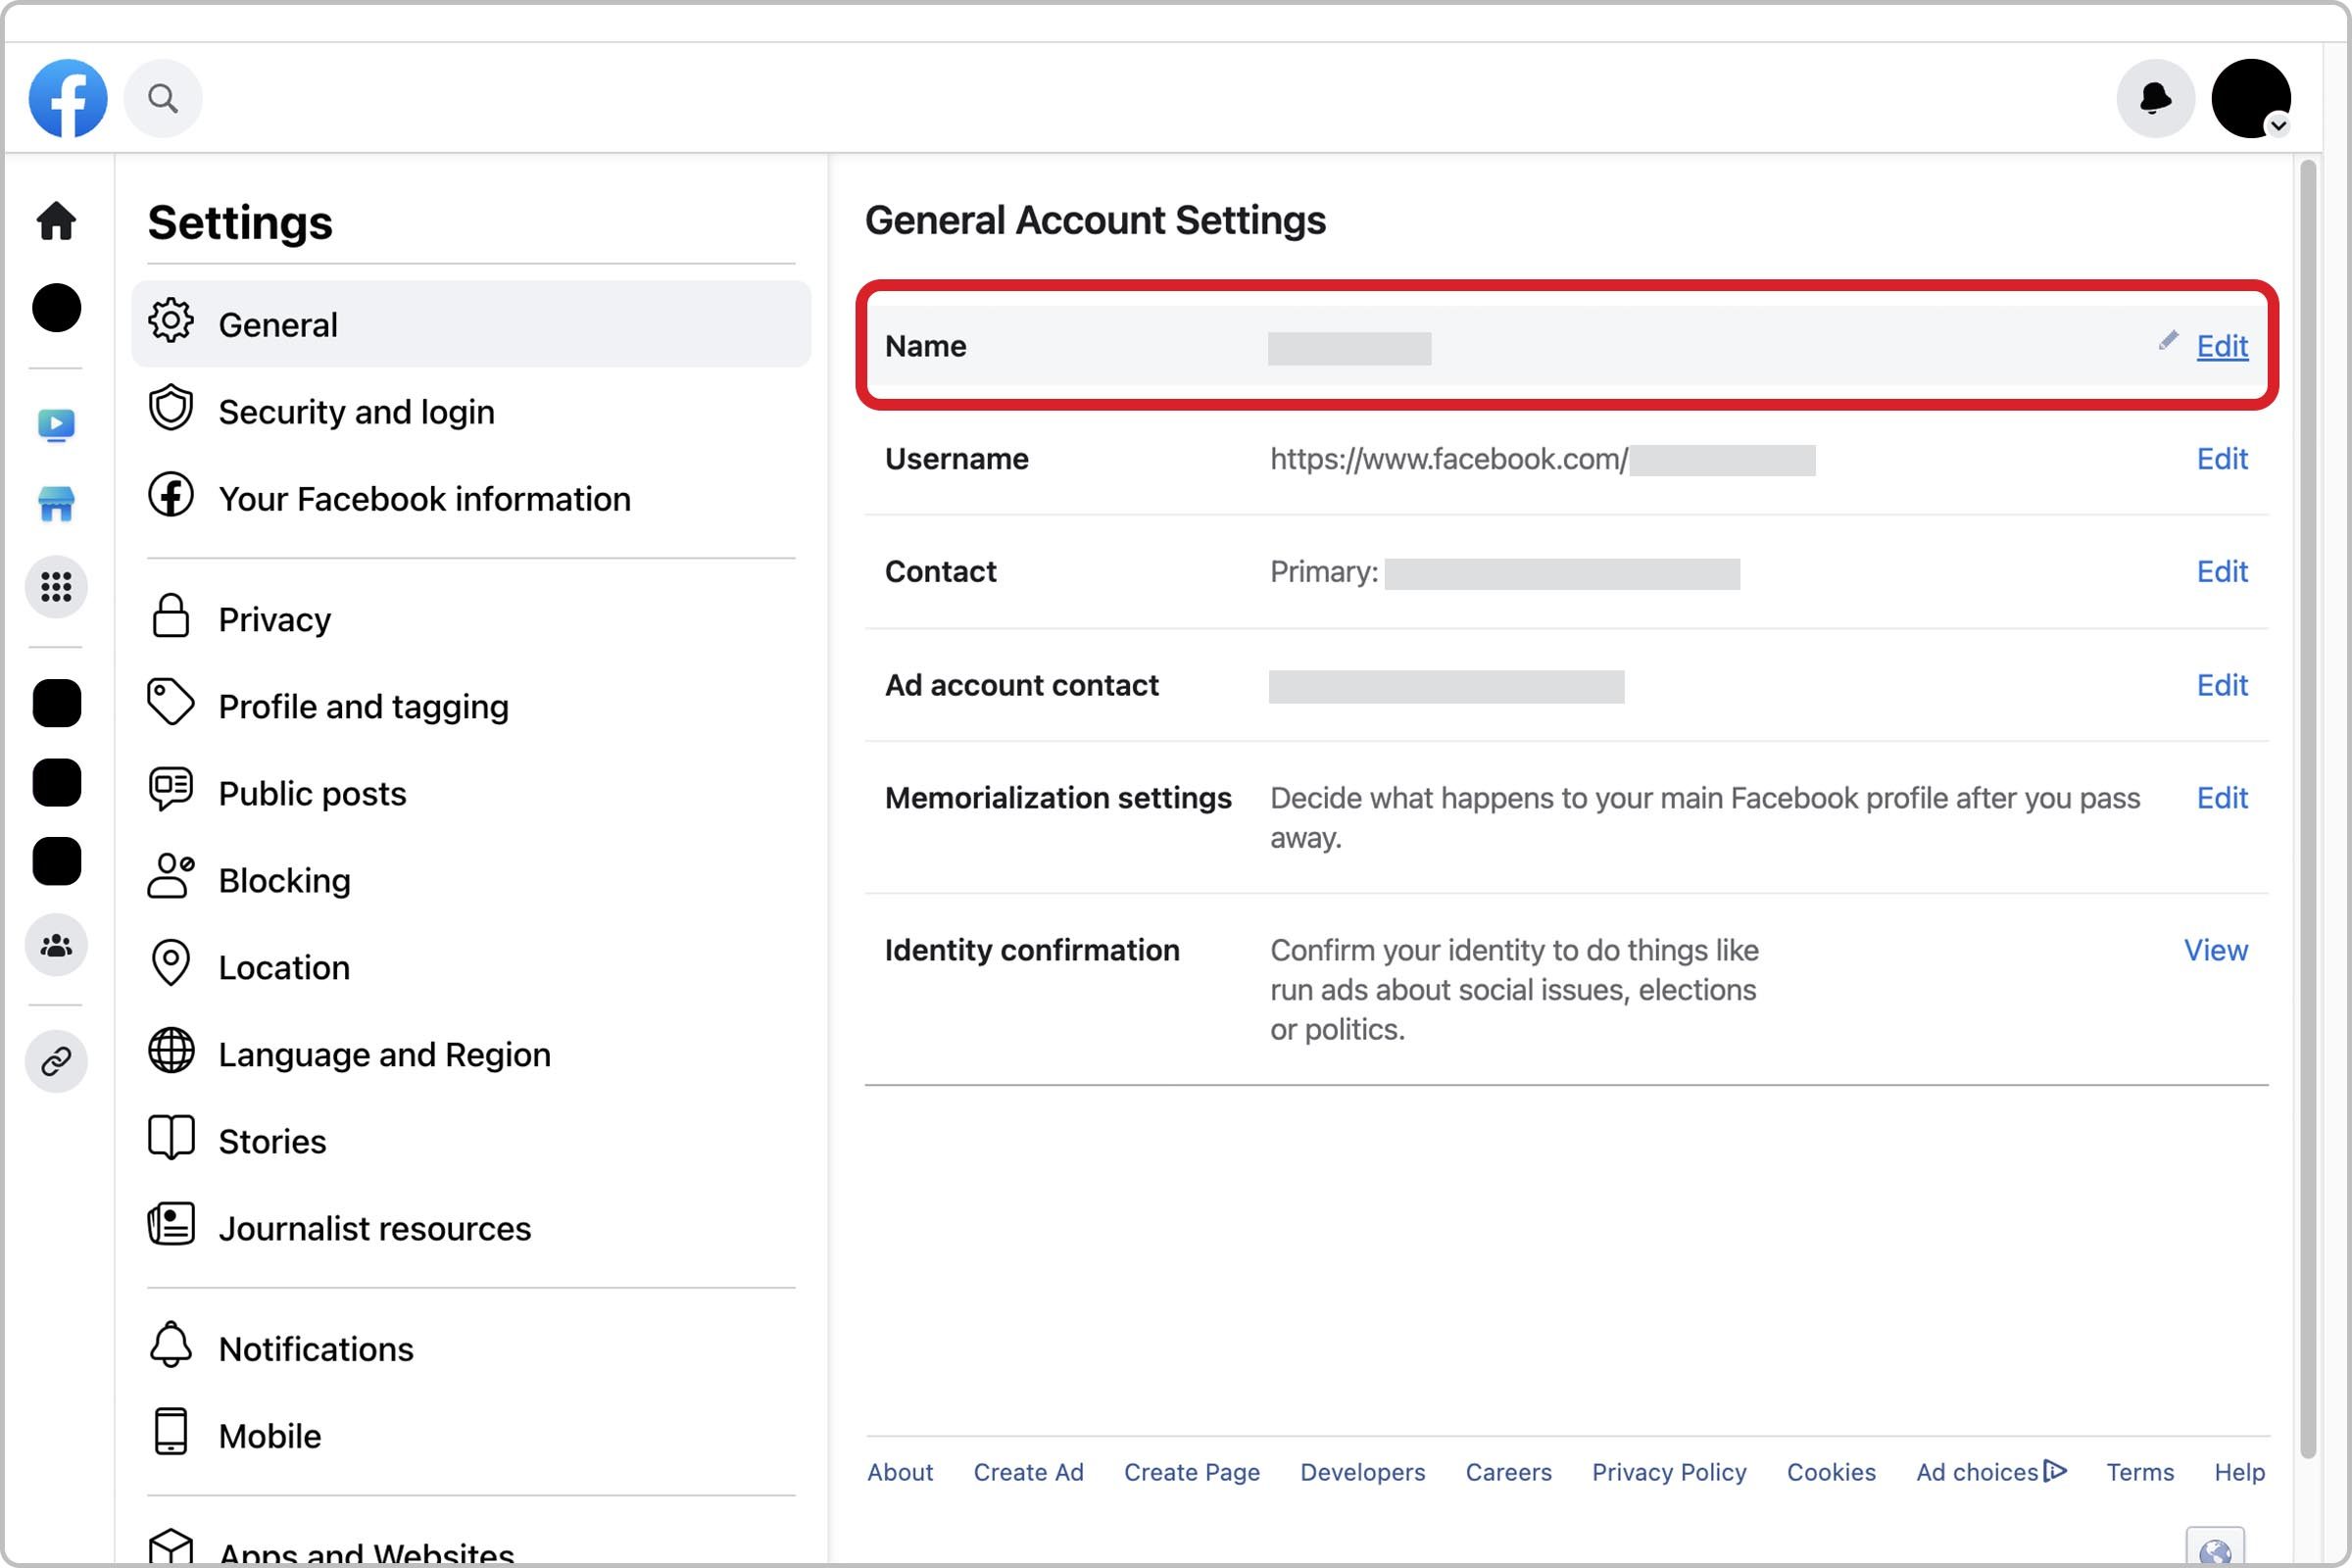Click the pencil icon in Name row
This screenshot has height=1568, width=2352.
point(2167,341)
